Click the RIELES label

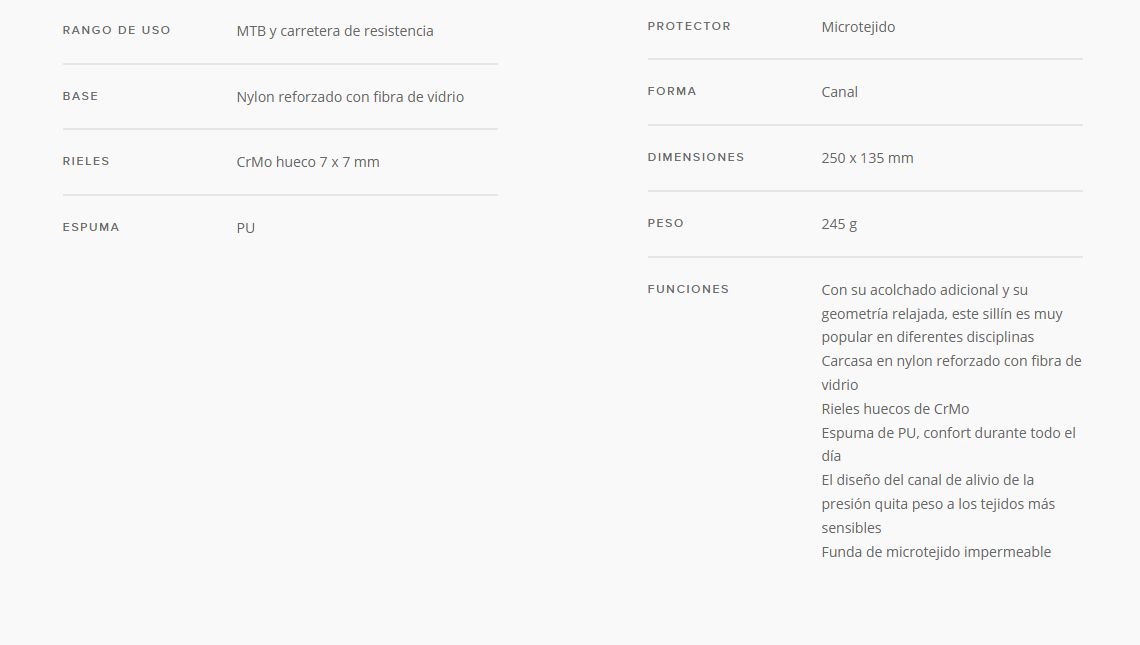86,161
